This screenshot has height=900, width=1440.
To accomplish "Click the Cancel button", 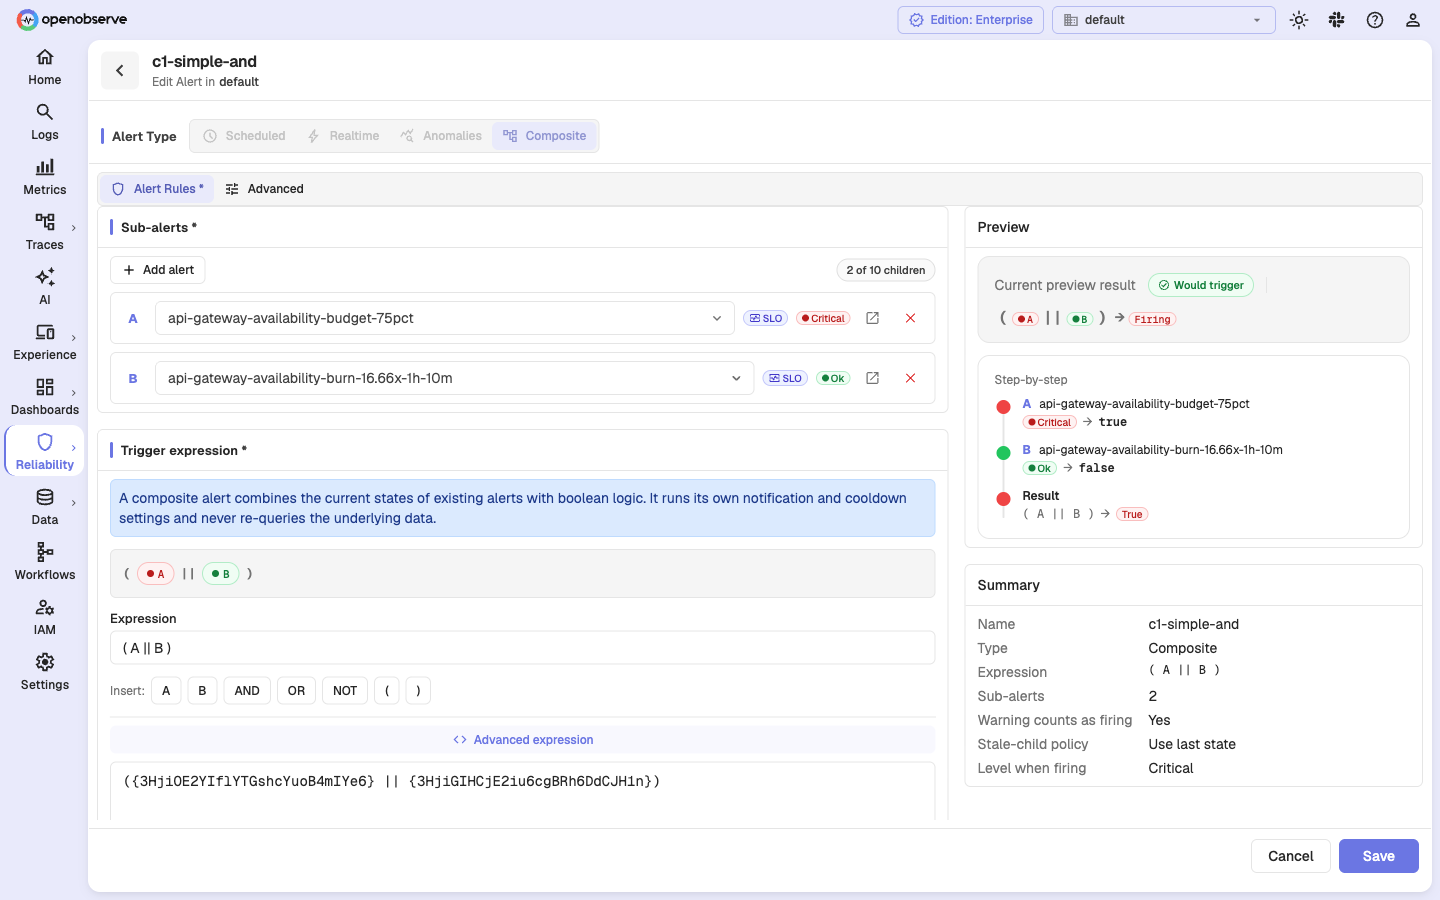I will click(x=1290, y=856).
